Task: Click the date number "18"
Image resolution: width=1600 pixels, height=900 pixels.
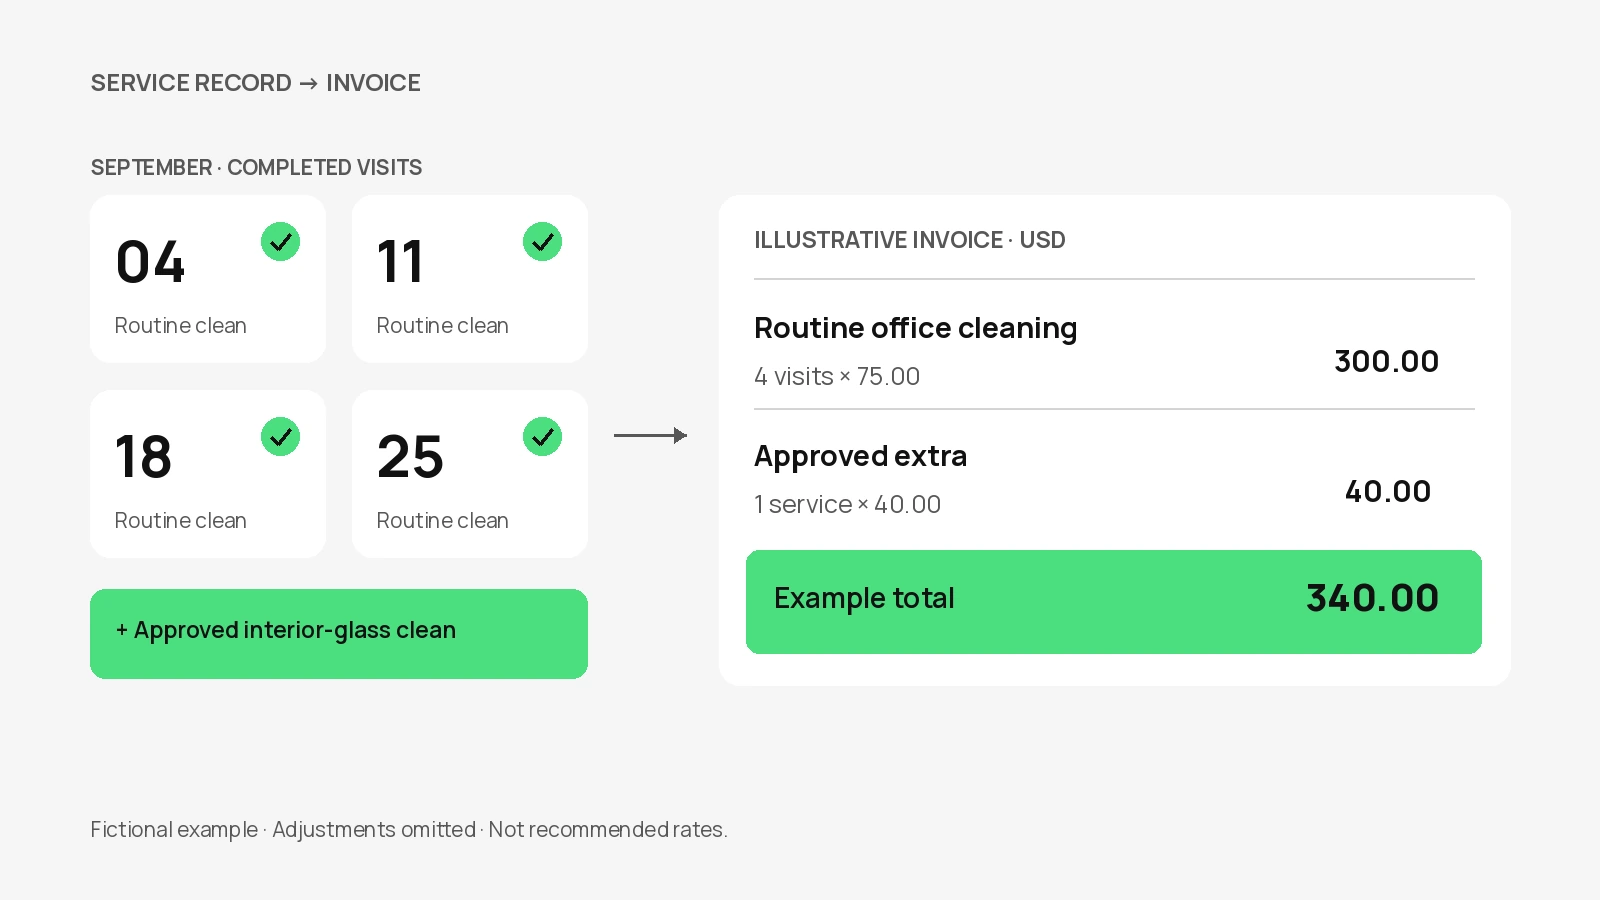Action: [x=144, y=457]
